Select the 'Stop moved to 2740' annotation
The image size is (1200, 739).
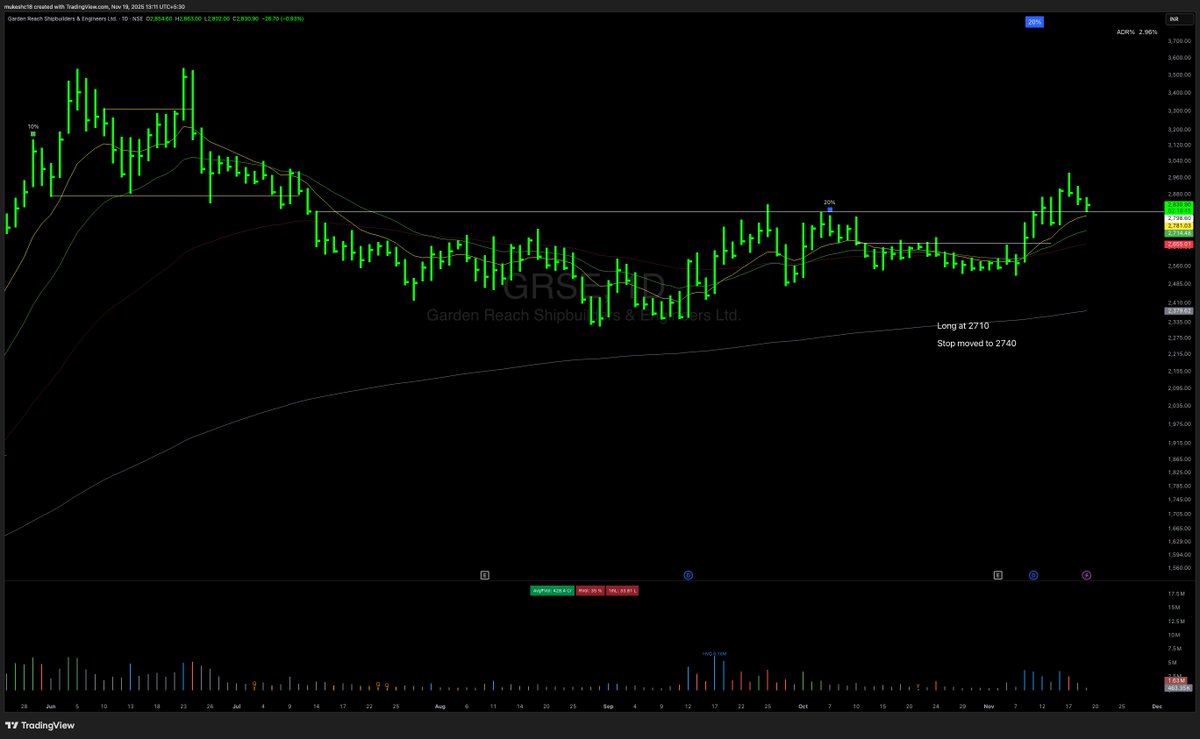tap(977, 343)
